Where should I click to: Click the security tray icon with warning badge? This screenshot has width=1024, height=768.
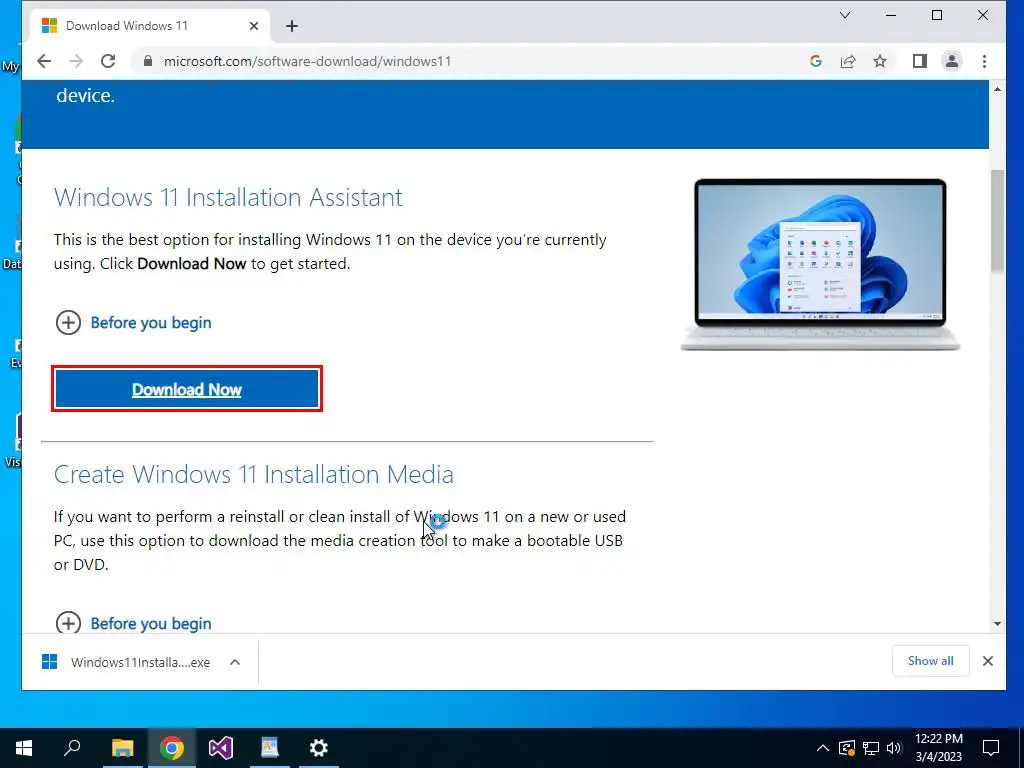click(847, 748)
